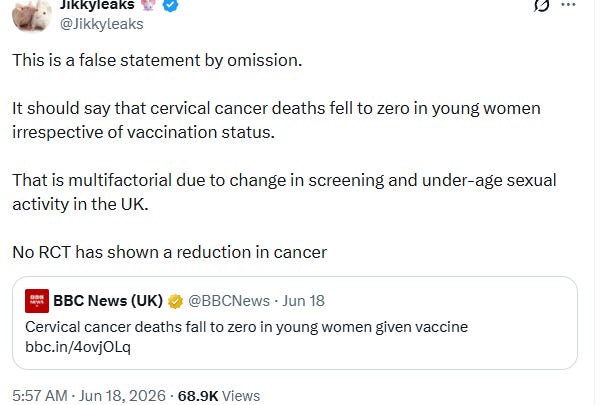Open the 68.9K Views count

pos(219,396)
